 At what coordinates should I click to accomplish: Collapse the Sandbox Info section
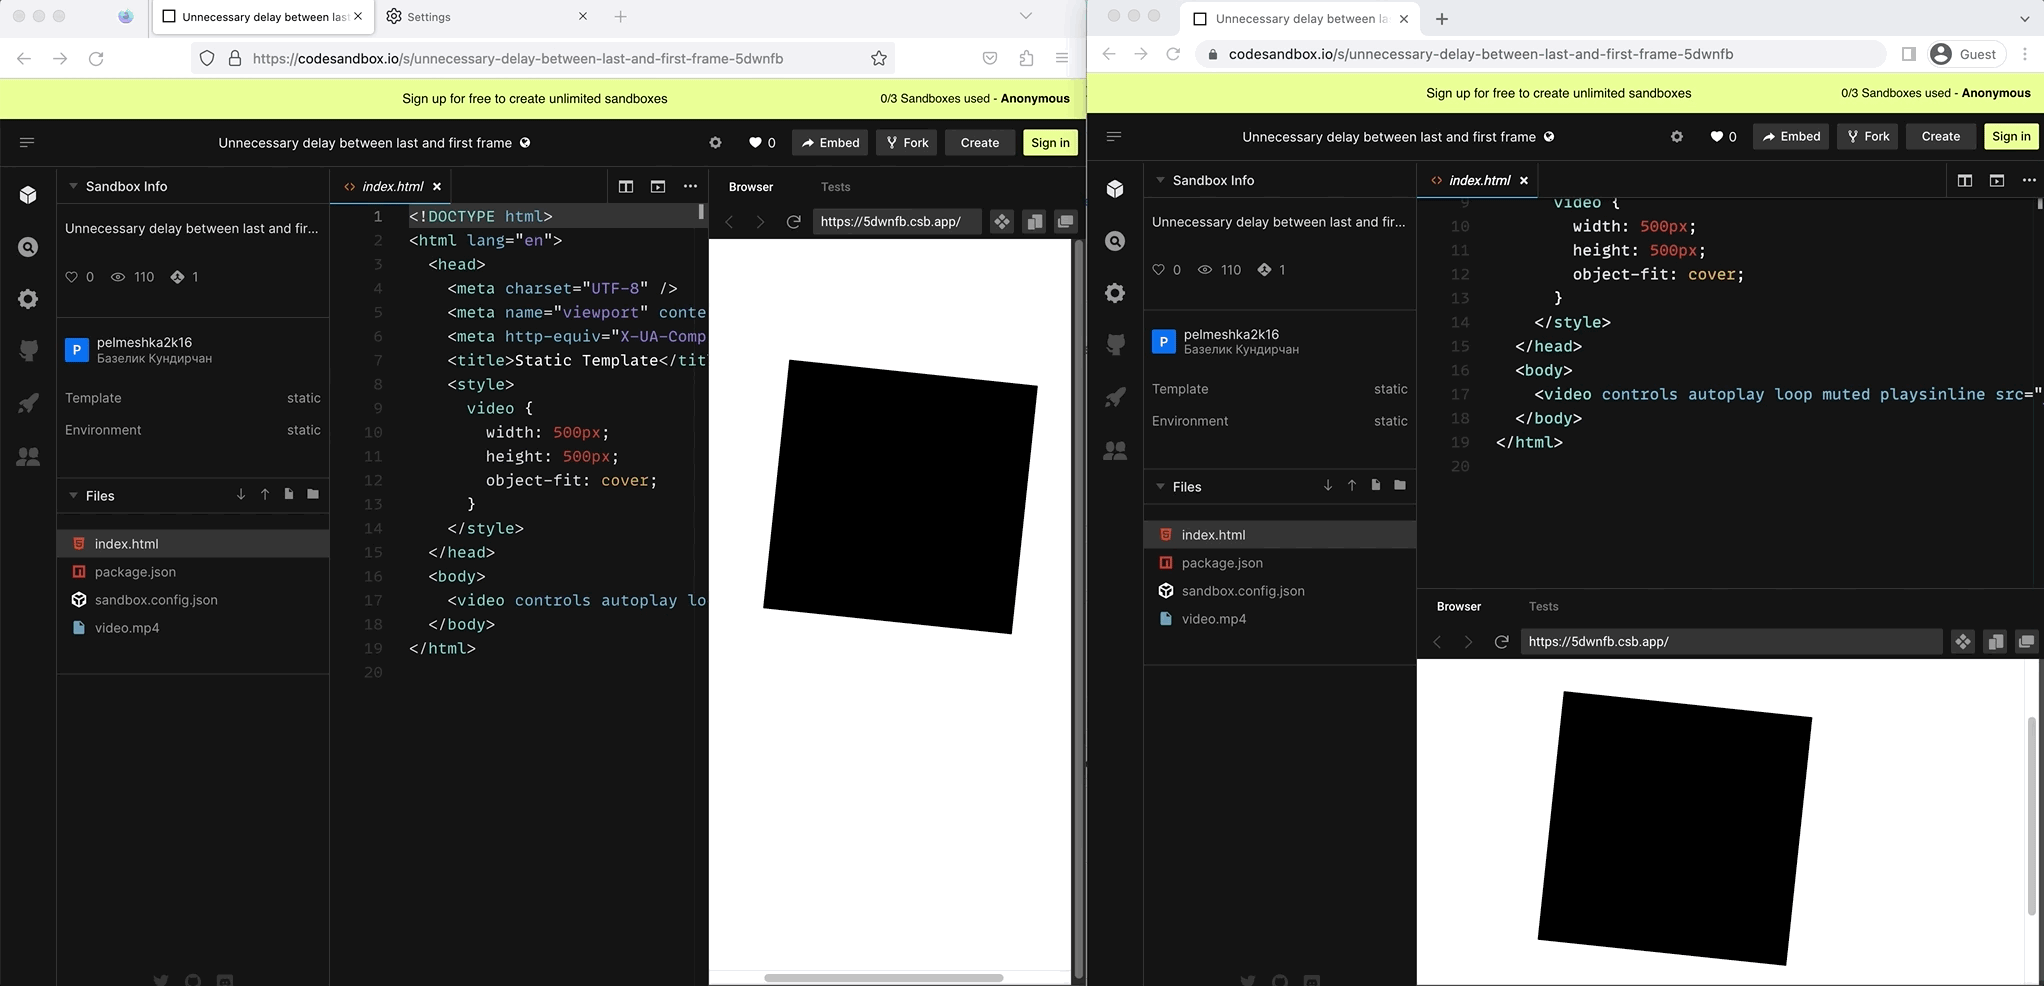[73, 185]
